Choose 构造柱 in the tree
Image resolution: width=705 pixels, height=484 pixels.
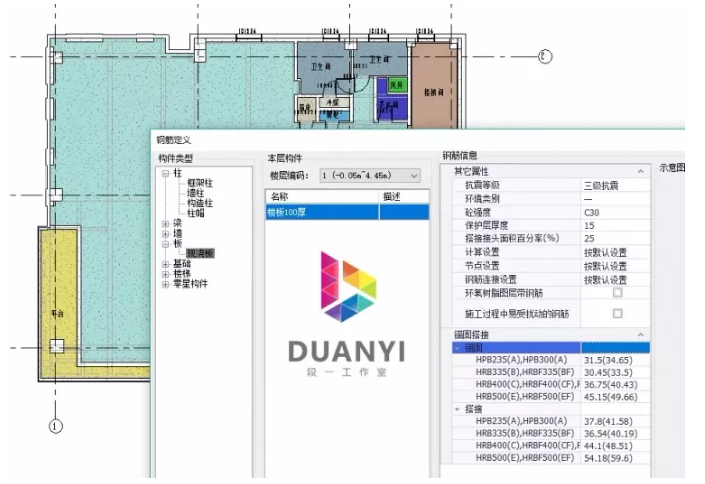click(x=200, y=203)
